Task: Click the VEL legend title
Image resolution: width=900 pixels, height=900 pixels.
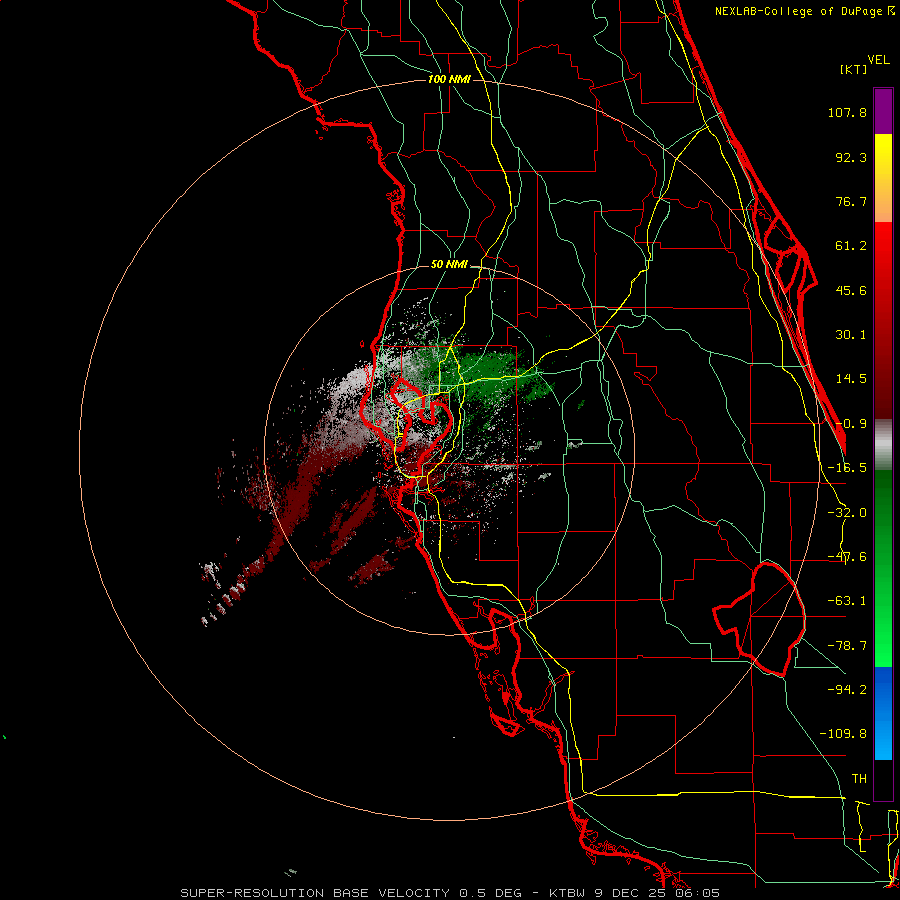Action: pos(878,60)
